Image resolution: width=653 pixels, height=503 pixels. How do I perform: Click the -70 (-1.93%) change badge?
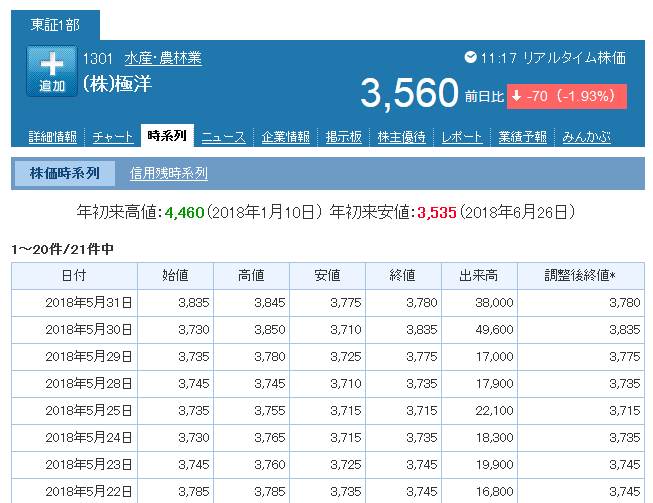tap(567, 96)
